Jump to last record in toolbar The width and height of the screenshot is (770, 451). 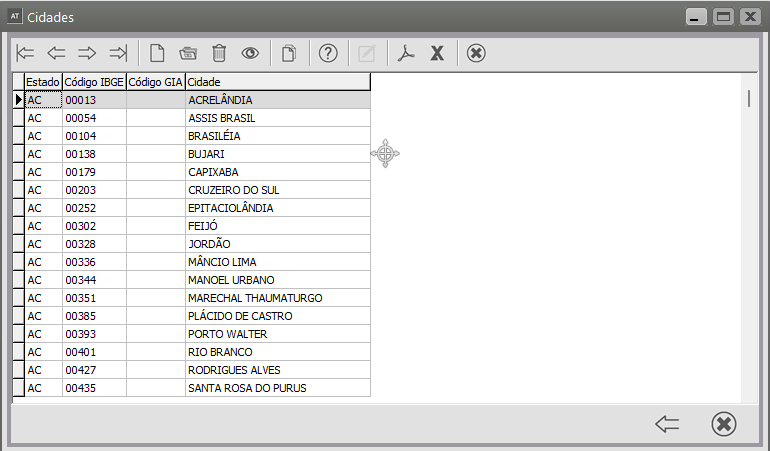118,53
